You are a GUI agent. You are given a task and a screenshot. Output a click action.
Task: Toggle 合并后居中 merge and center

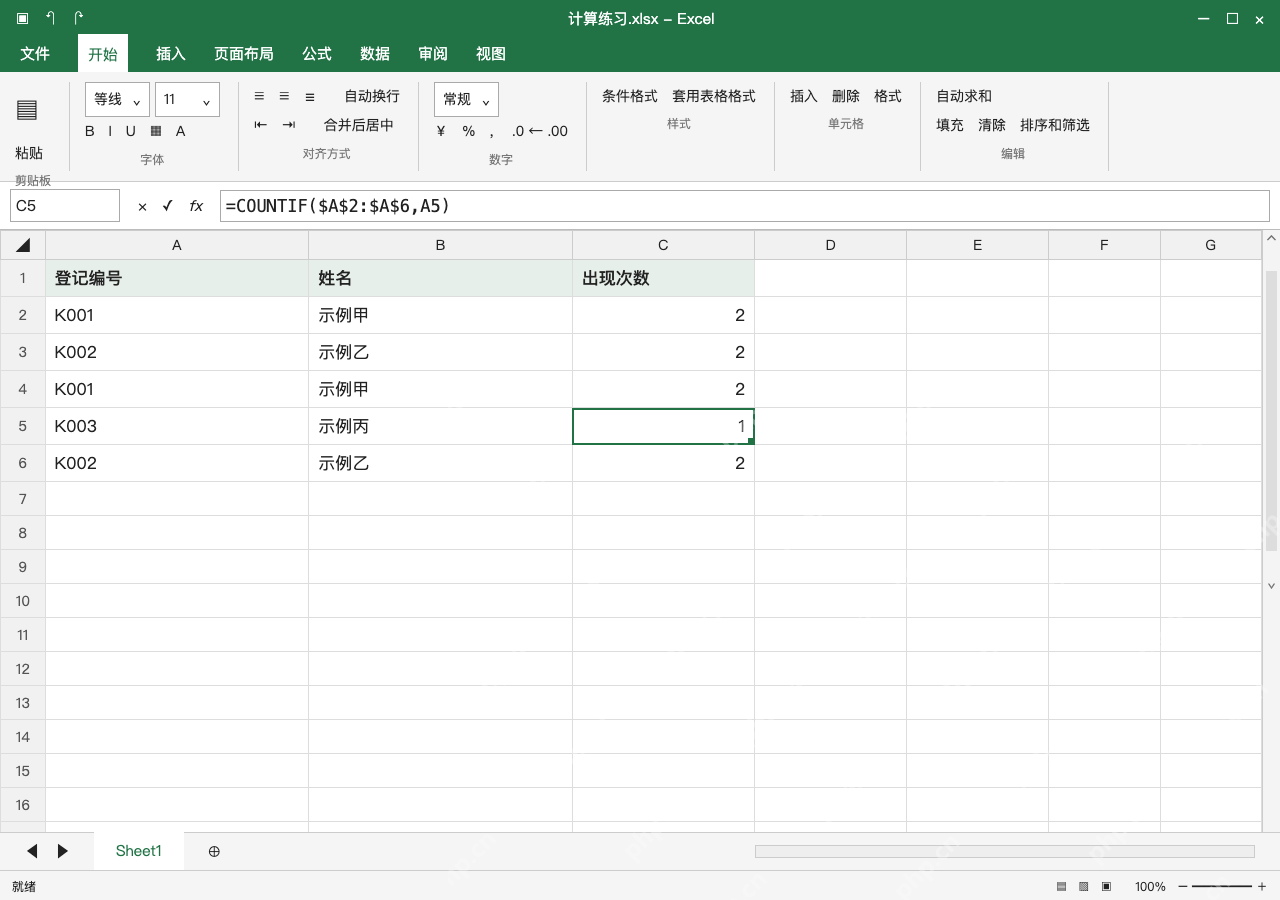tap(359, 125)
